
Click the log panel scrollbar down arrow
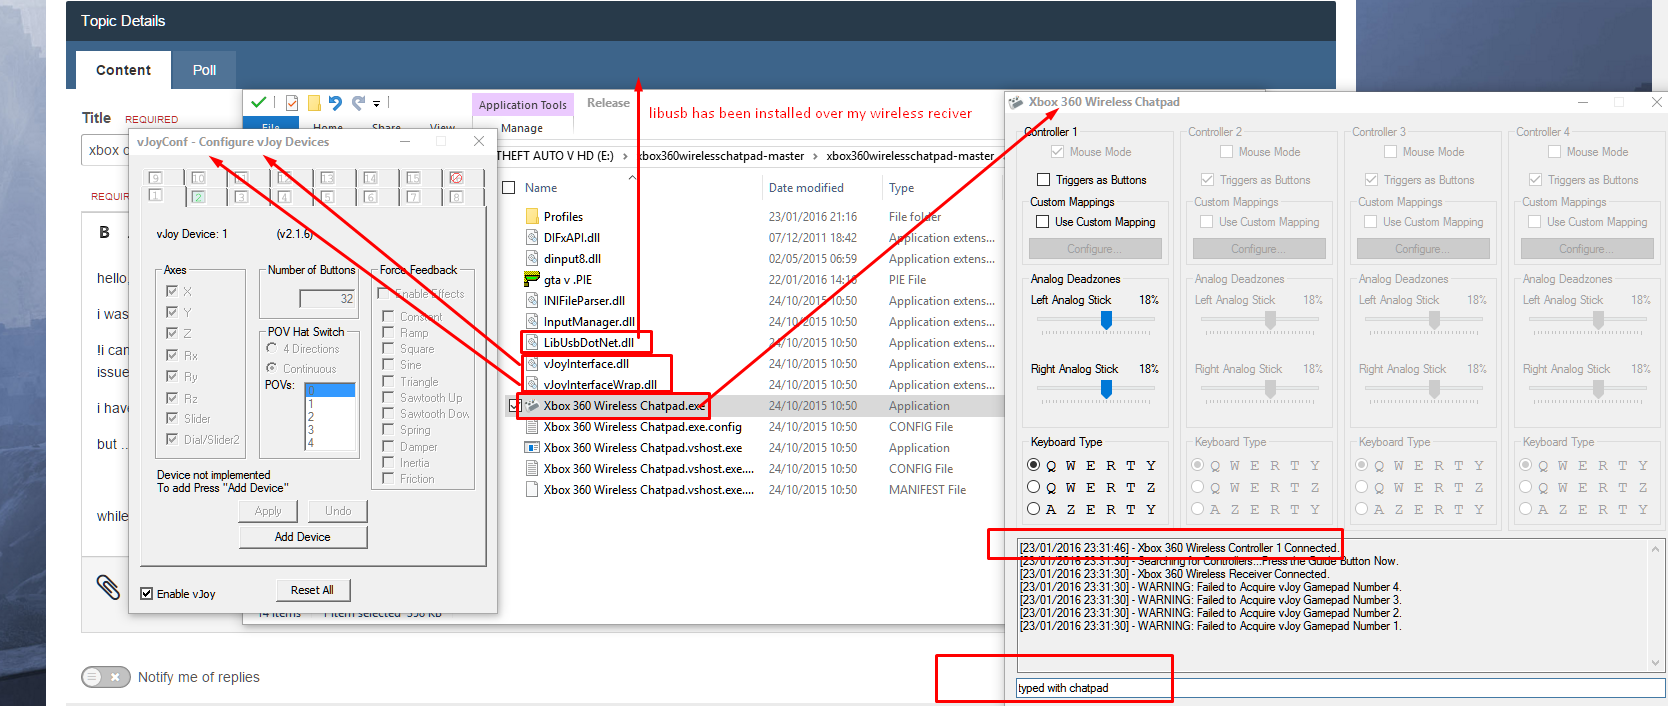point(1655,662)
